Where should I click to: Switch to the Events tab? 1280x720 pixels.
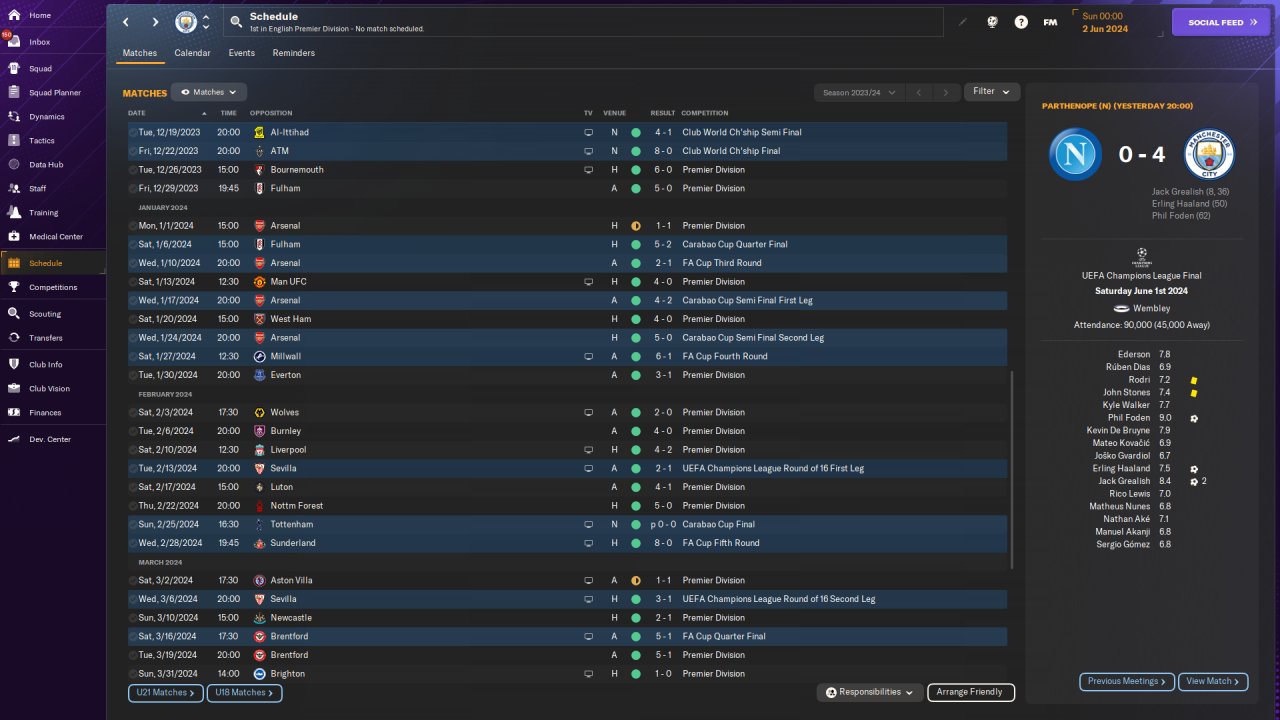point(241,53)
